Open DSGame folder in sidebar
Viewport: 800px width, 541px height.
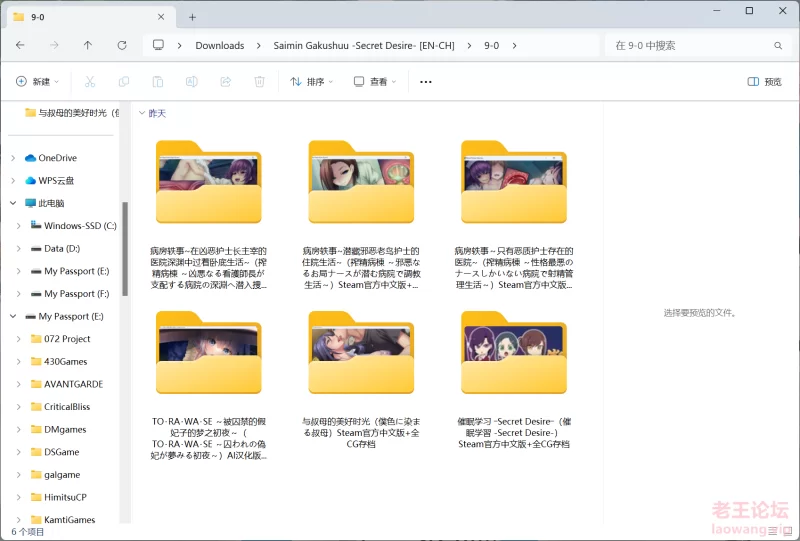click(55, 452)
